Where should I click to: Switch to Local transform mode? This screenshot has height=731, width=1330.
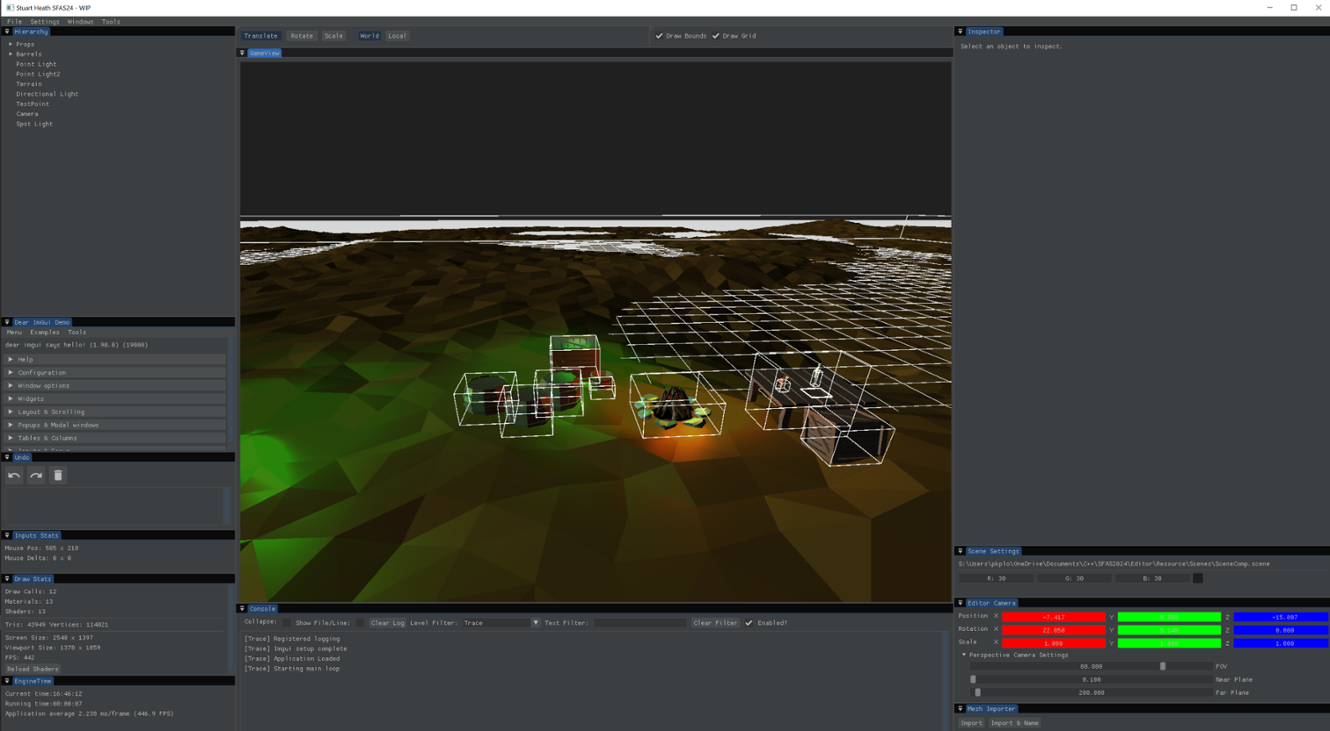396,35
